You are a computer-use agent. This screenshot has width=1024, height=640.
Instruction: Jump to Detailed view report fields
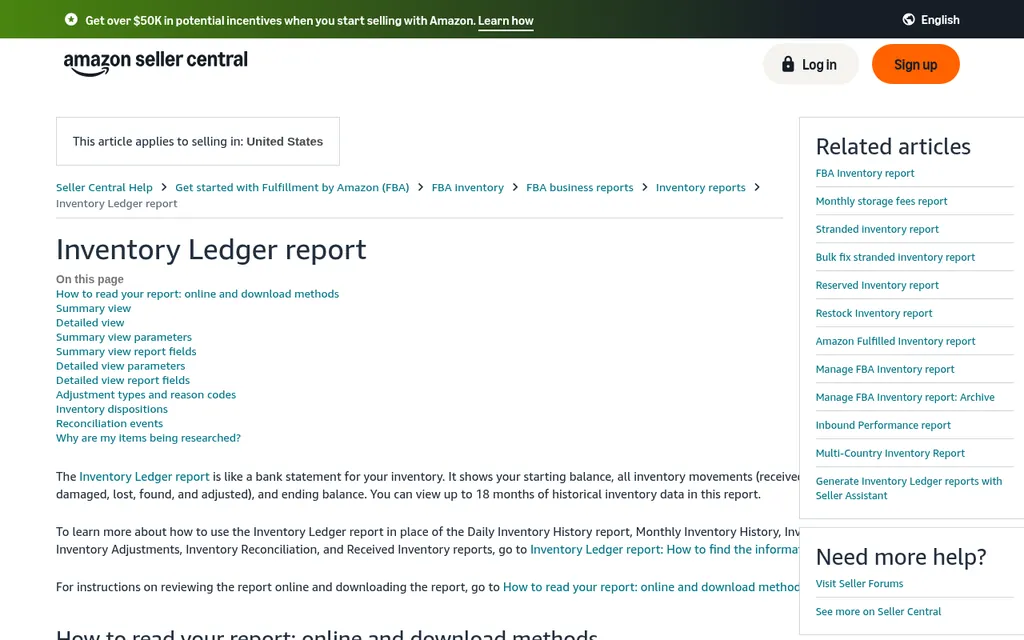pos(123,380)
